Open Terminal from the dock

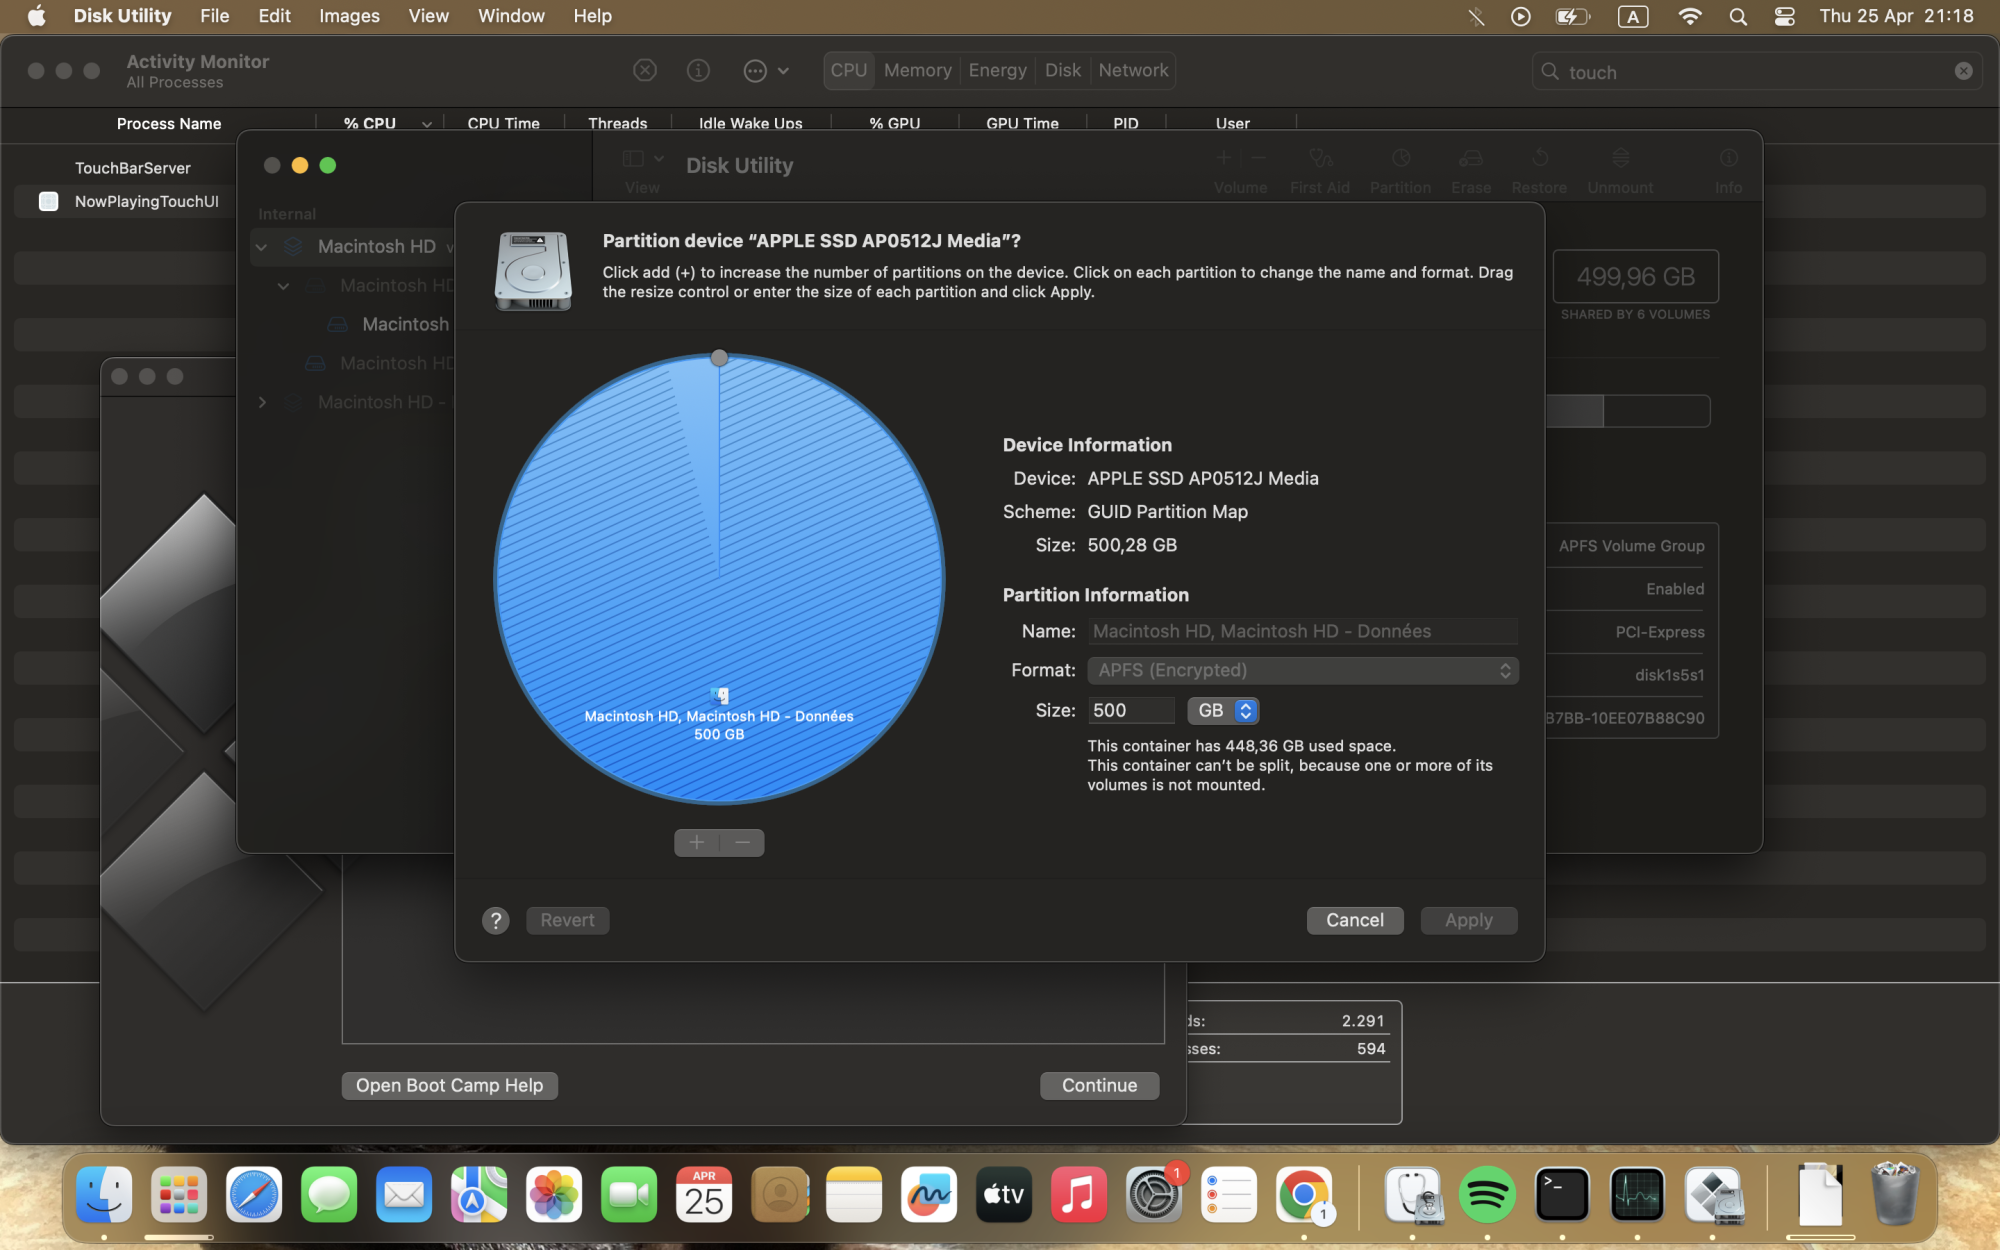[1562, 1195]
